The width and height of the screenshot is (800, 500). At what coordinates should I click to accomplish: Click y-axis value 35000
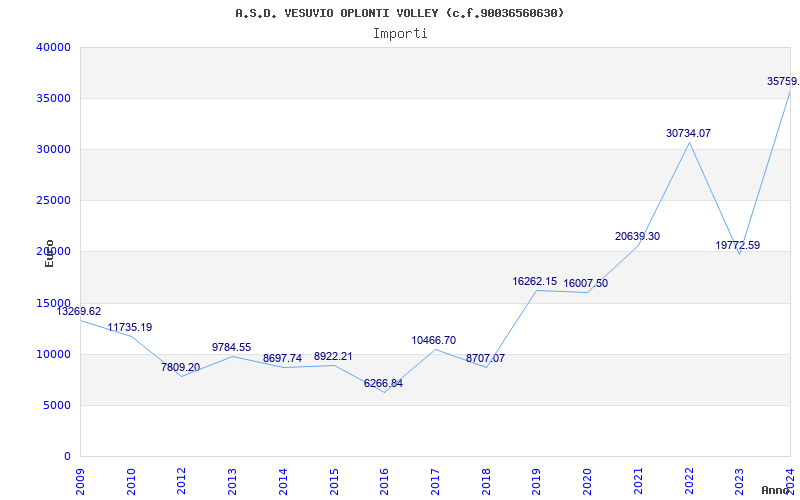53,98
